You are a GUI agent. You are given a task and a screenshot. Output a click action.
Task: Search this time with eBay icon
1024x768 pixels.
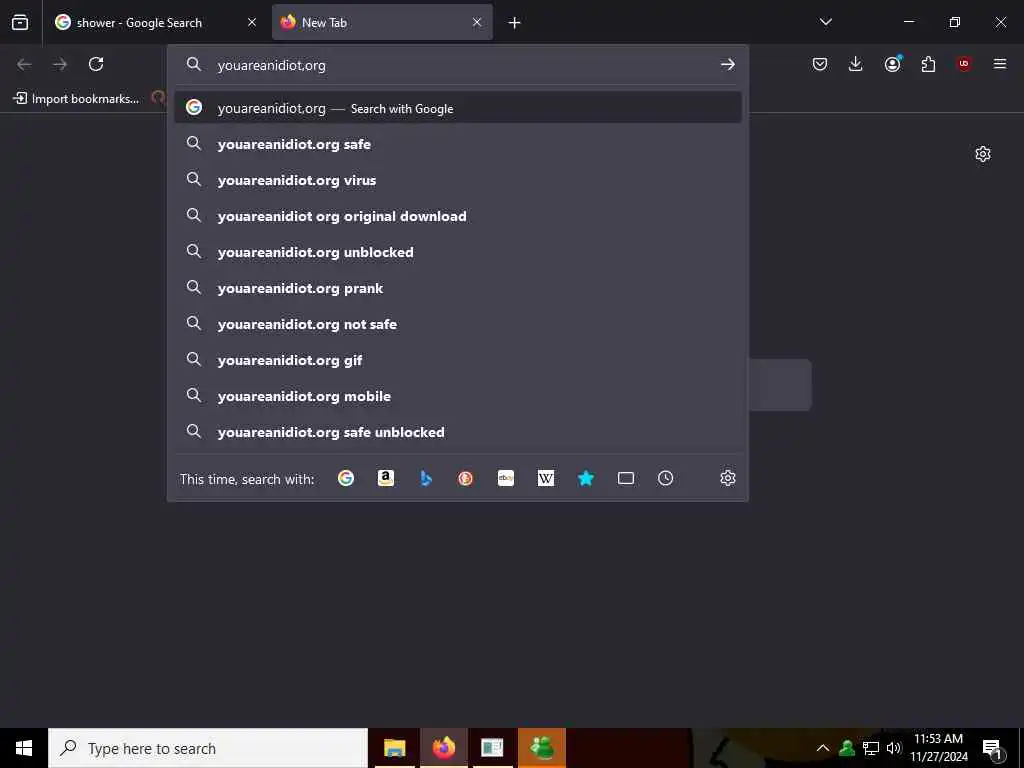(x=505, y=478)
